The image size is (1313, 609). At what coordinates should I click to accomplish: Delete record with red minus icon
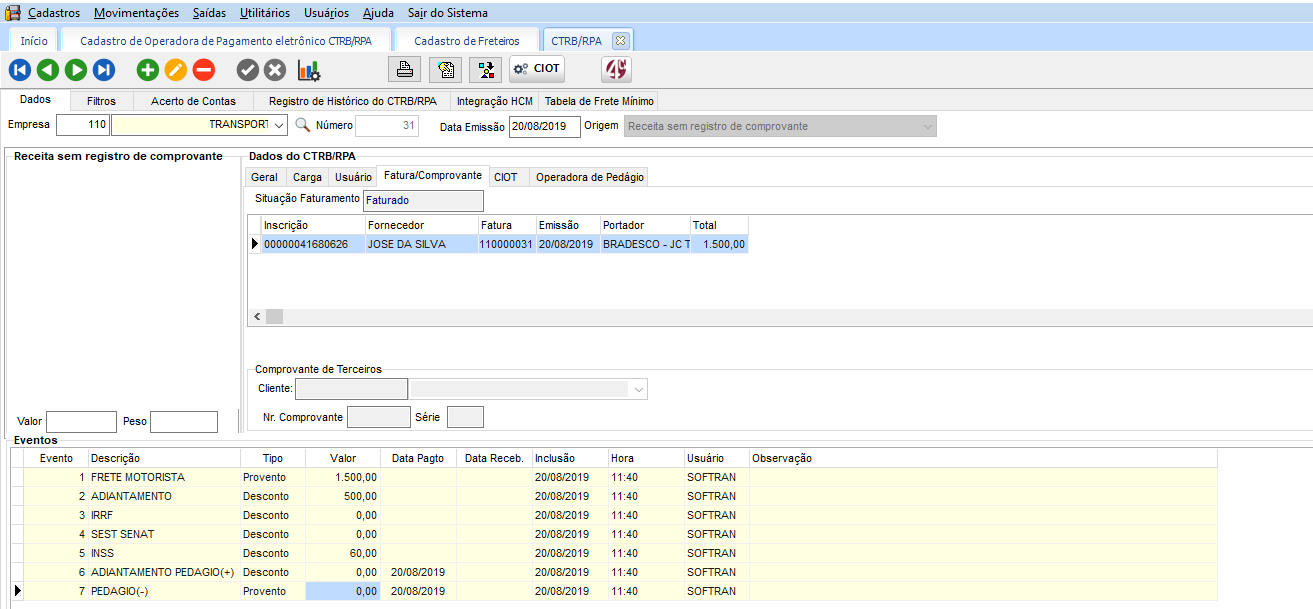pyautogui.click(x=204, y=70)
